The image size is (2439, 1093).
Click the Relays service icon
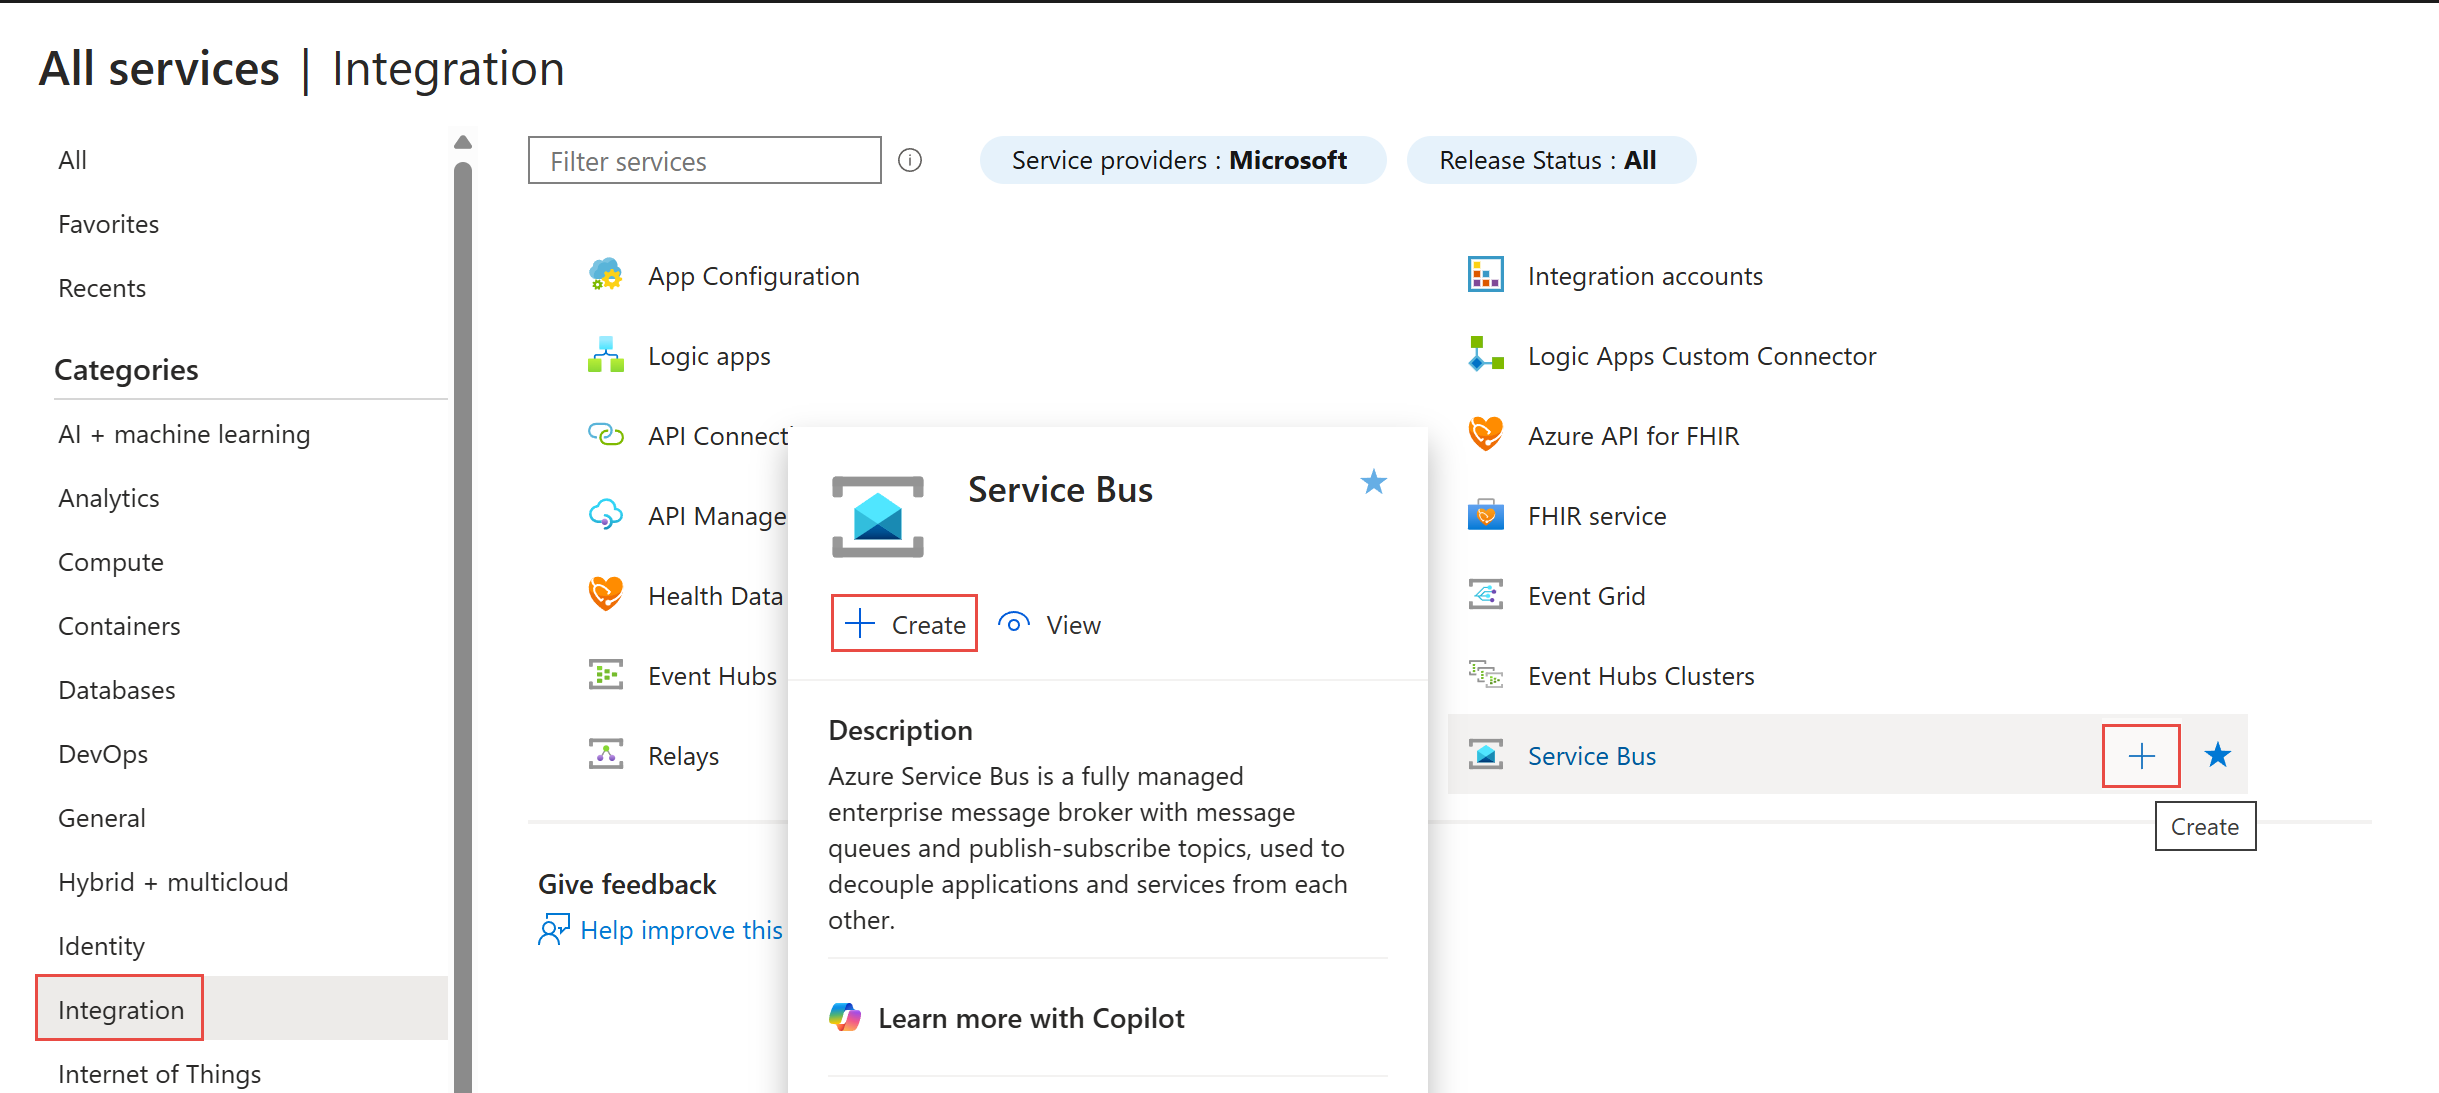pyautogui.click(x=605, y=755)
